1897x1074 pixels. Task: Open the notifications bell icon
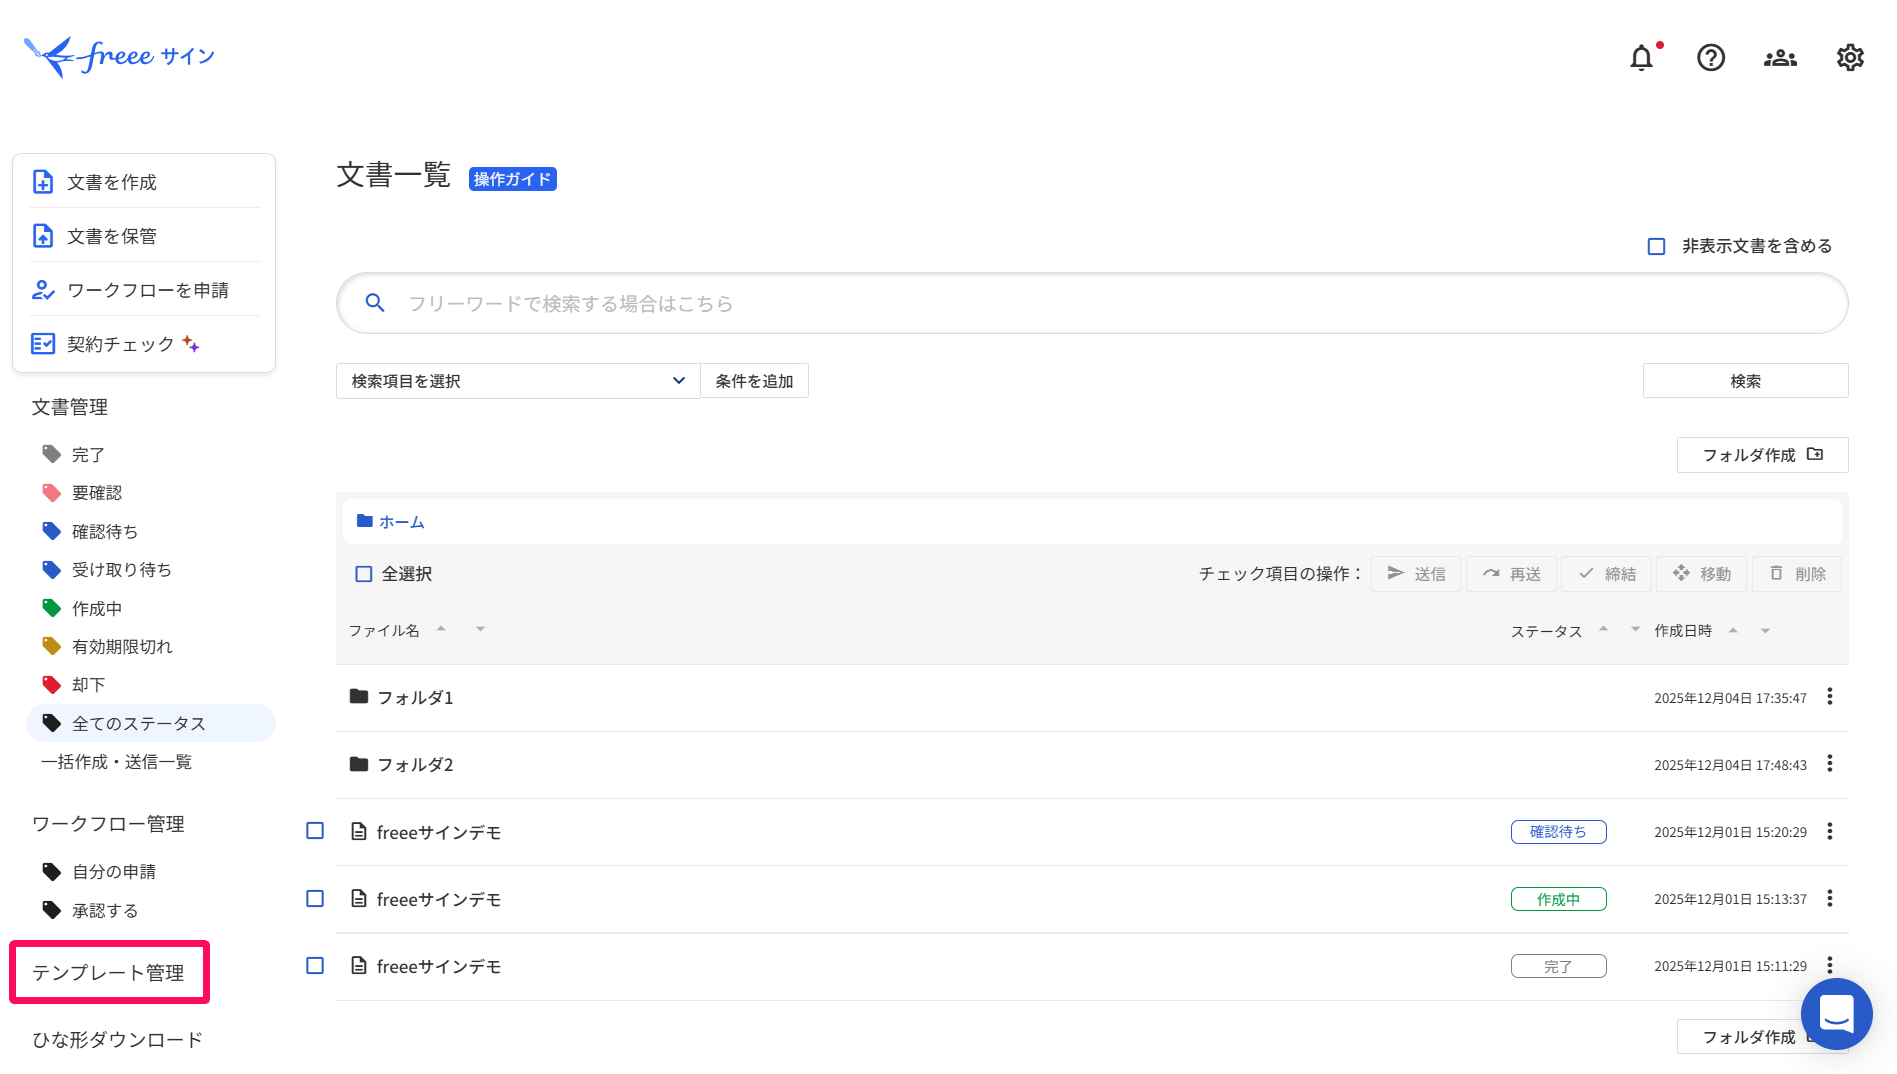1641,58
